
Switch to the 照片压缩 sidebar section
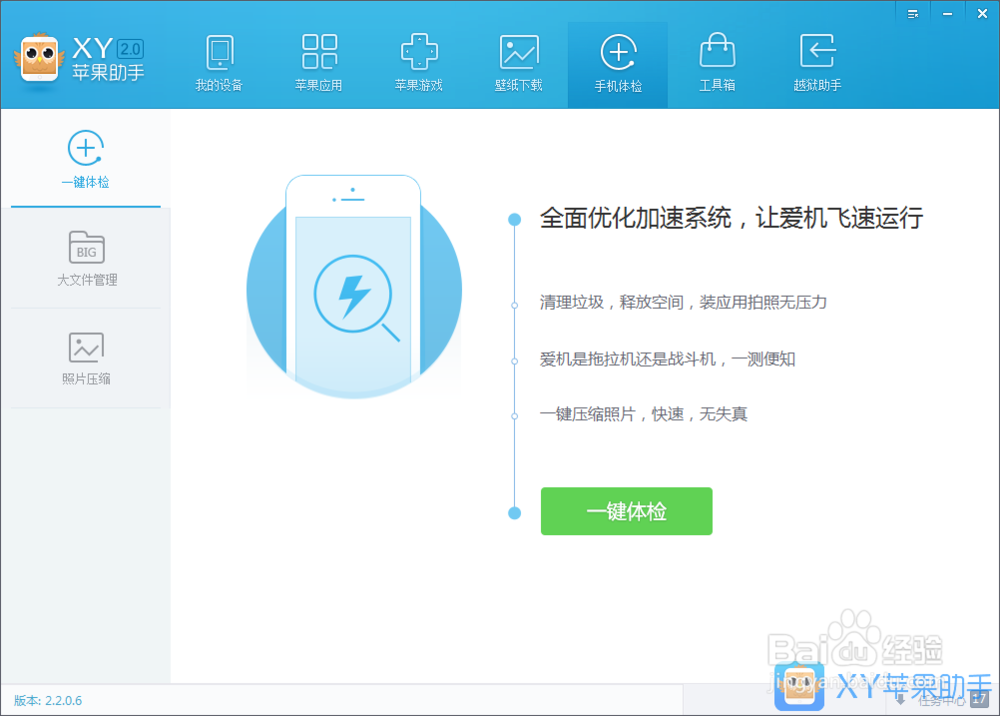[85, 358]
